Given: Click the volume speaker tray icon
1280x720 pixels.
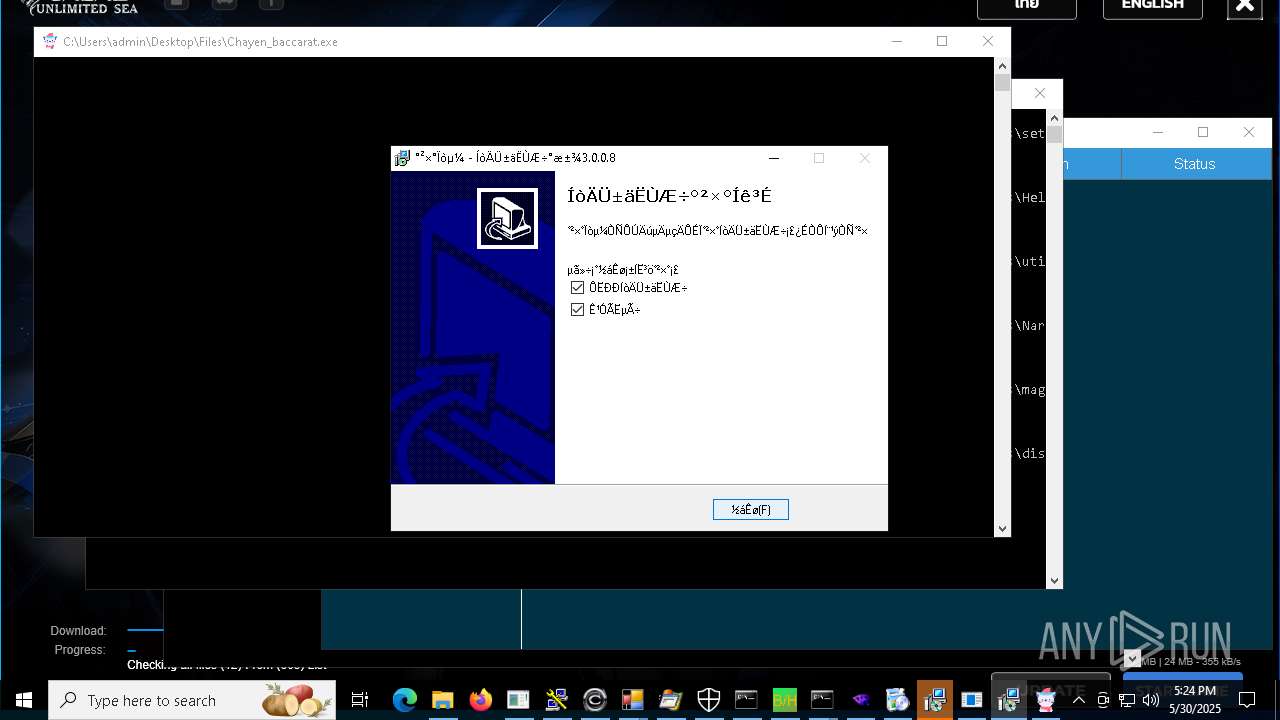Looking at the screenshot, I should [x=1151, y=700].
